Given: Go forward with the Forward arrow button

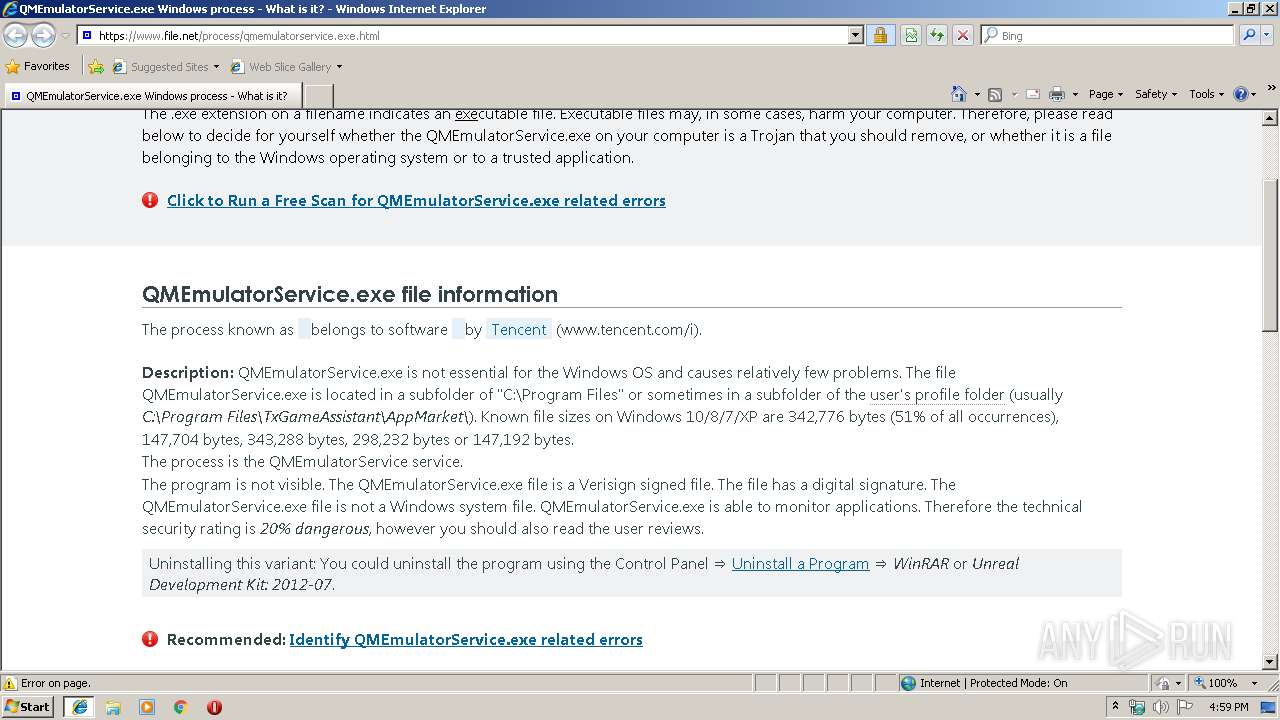Looking at the screenshot, I should [43, 35].
